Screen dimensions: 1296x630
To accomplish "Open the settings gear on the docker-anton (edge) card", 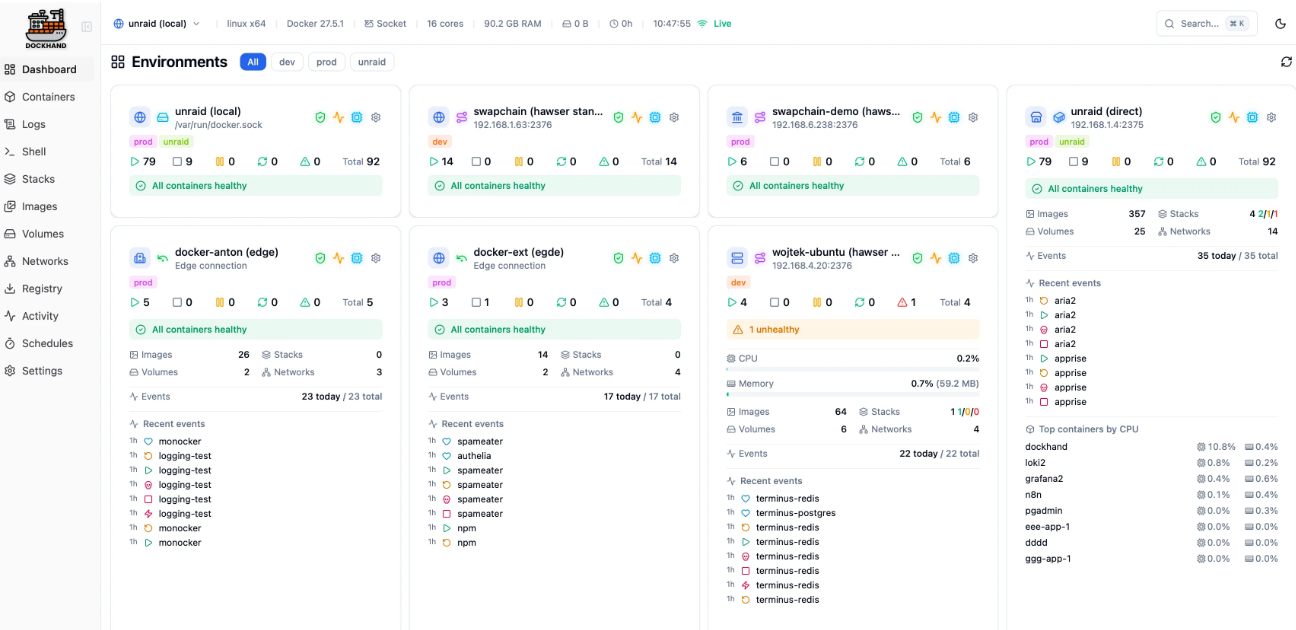I will (376, 258).
